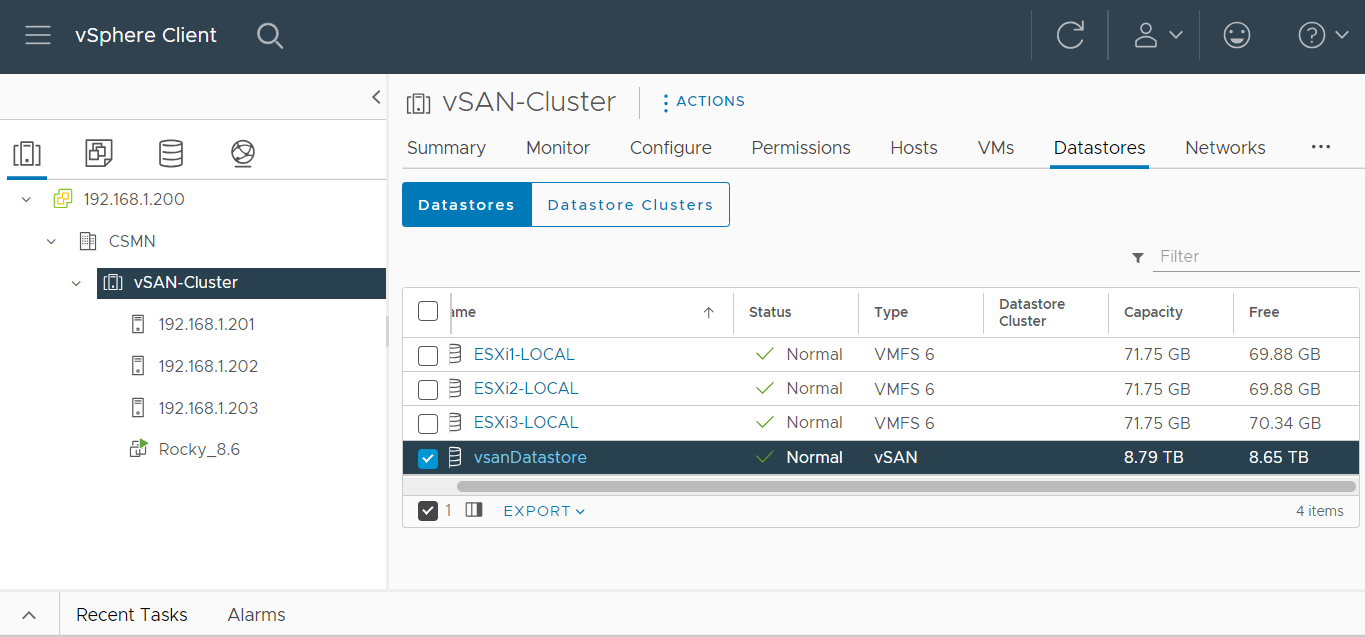
Task: Collapse the 192.168.1.200 vCenter node
Action: coord(26,200)
